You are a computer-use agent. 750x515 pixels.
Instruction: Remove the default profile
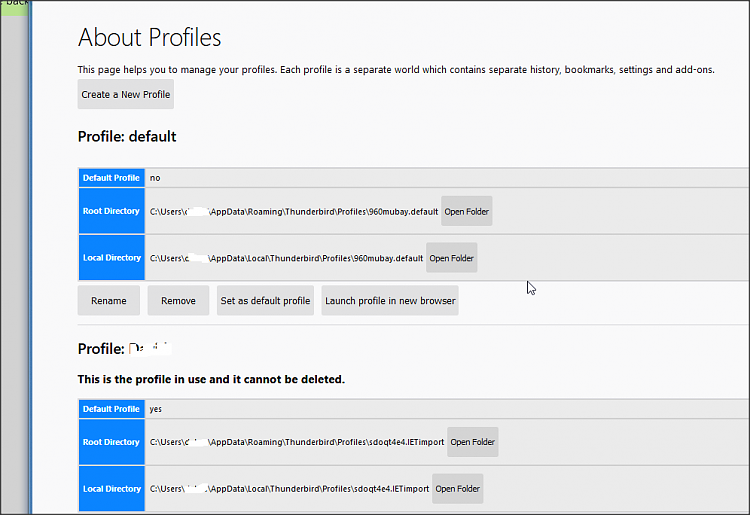[x=178, y=301]
